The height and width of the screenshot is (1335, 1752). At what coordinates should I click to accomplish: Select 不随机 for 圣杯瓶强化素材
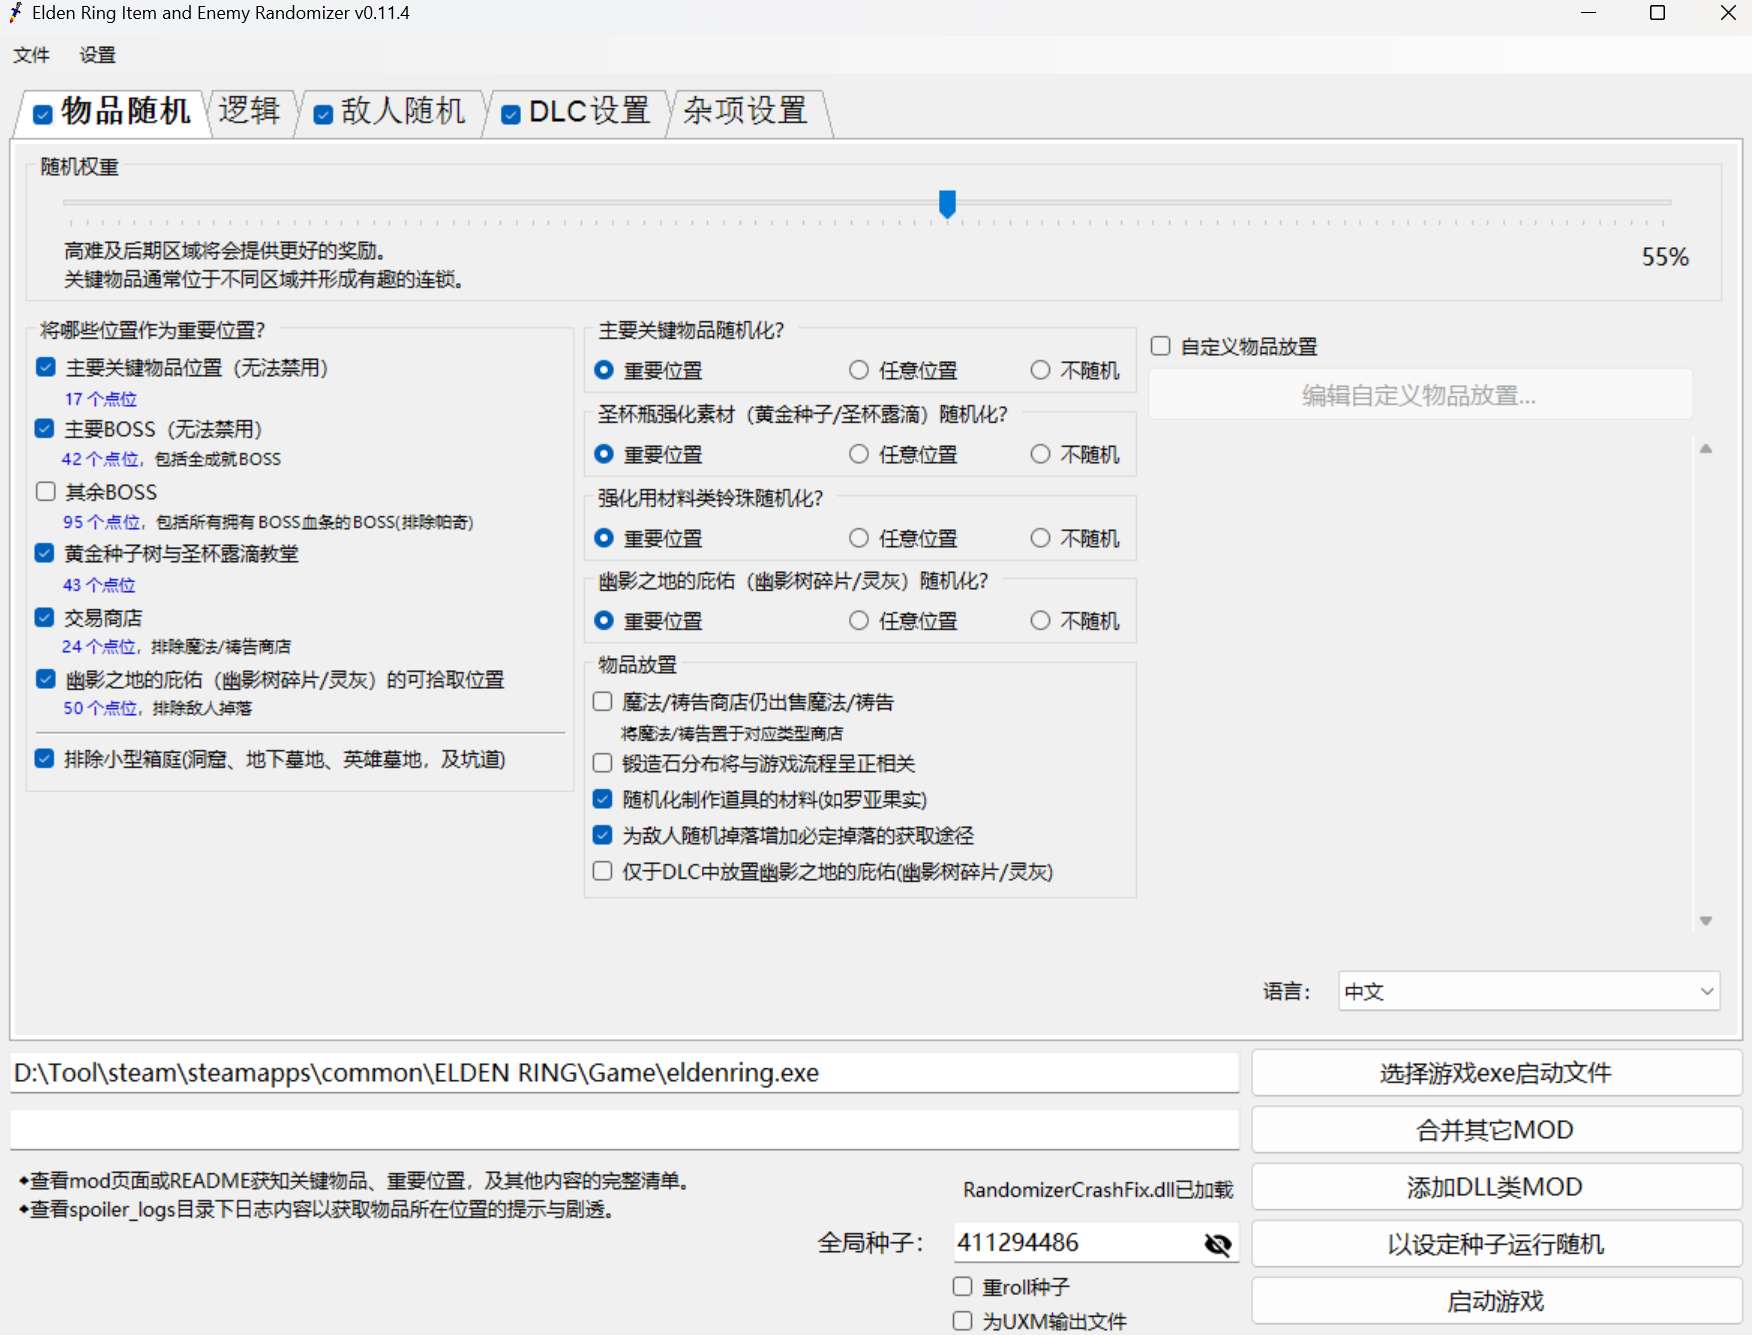[1039, 454]
